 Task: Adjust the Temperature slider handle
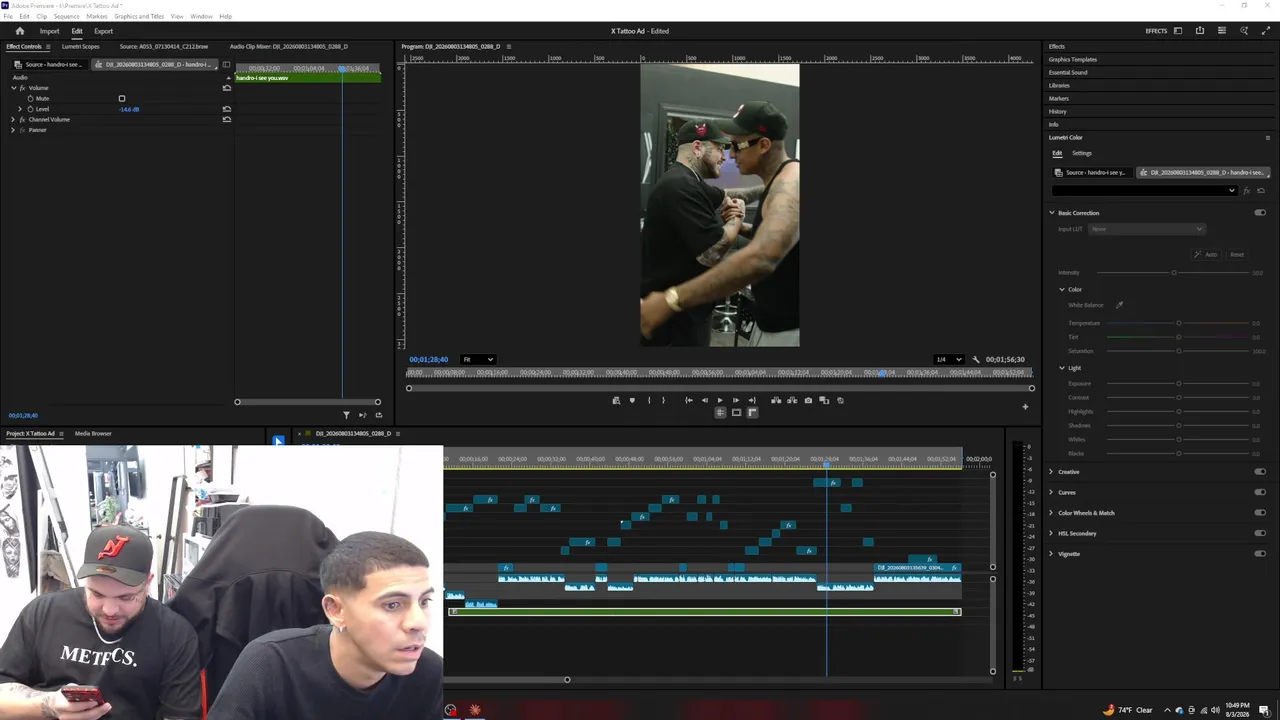click(1179, 323)
